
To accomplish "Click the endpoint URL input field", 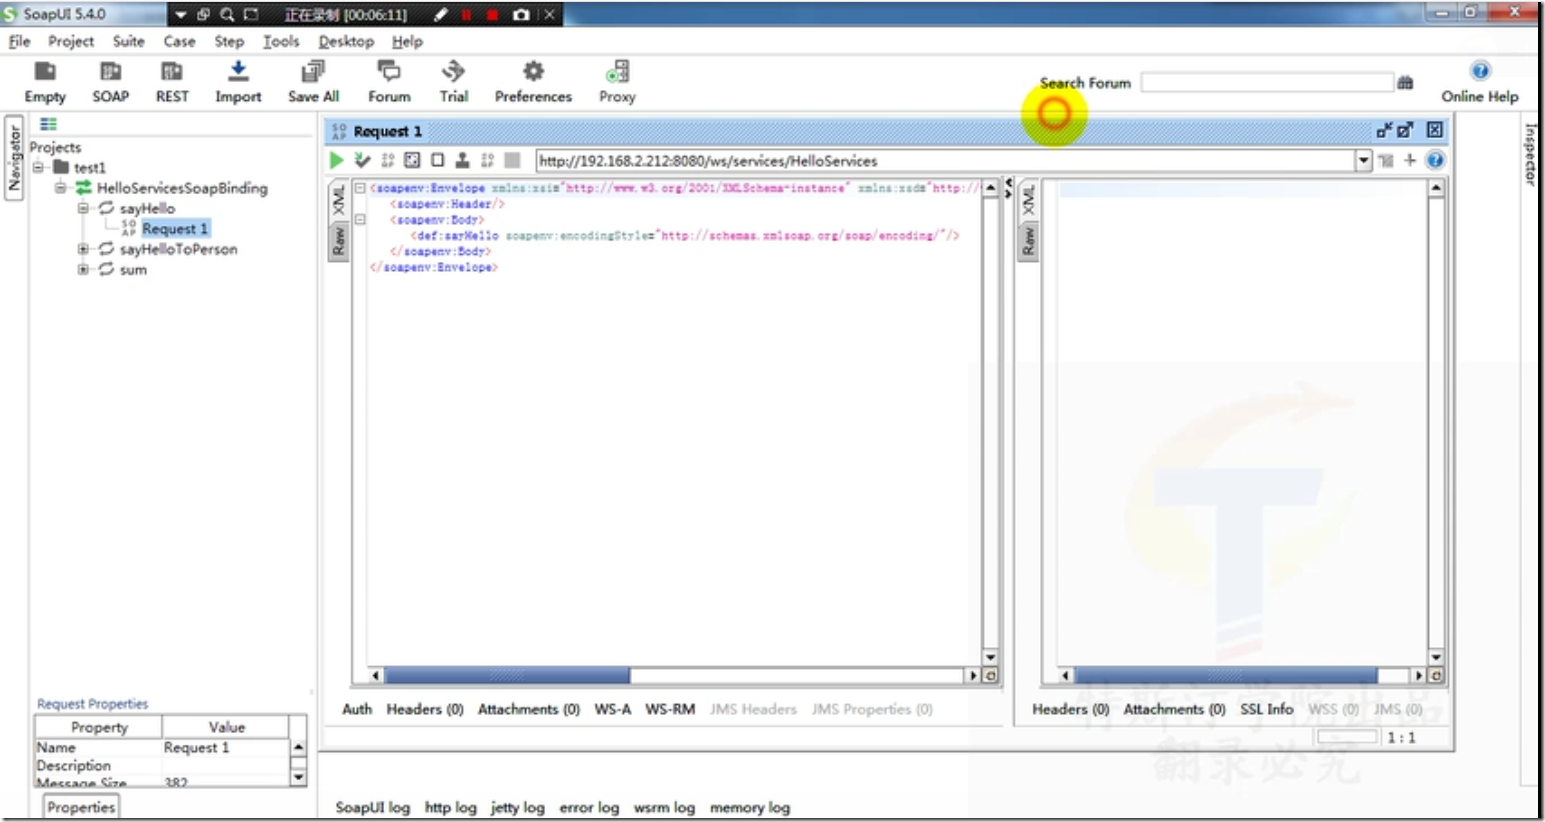I will click(x=945, y=160).
